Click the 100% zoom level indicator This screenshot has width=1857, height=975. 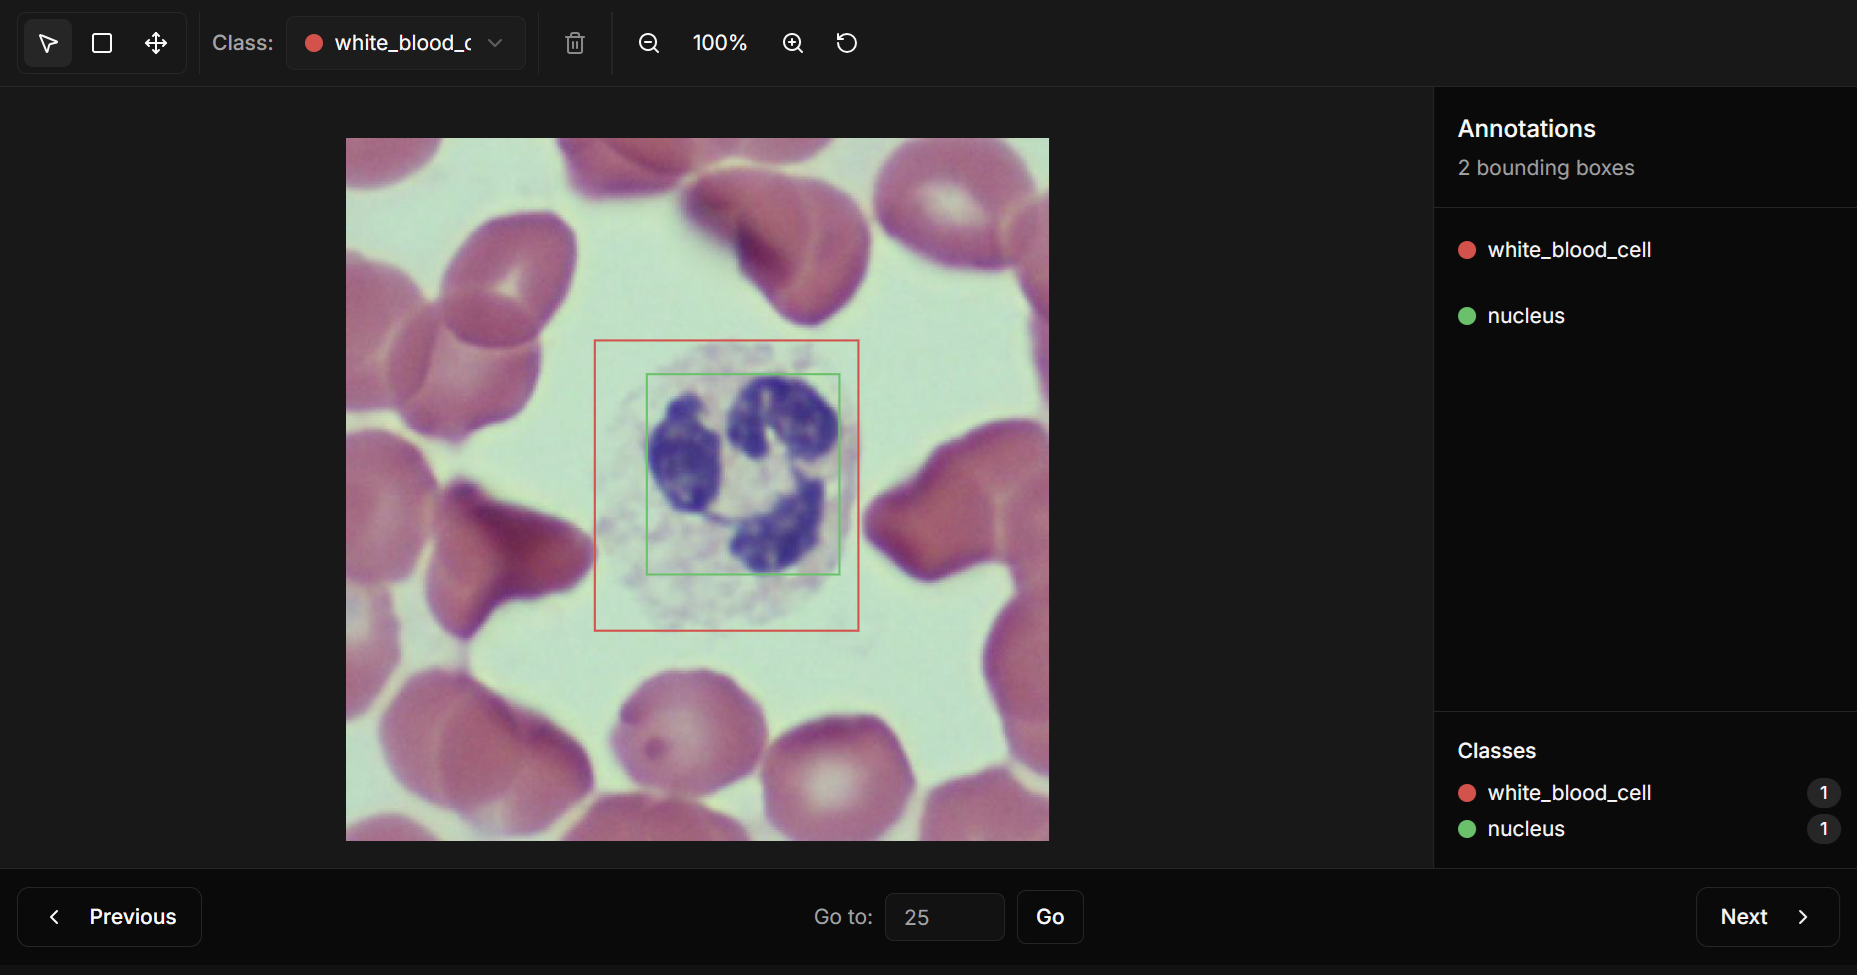click(720, 43)
